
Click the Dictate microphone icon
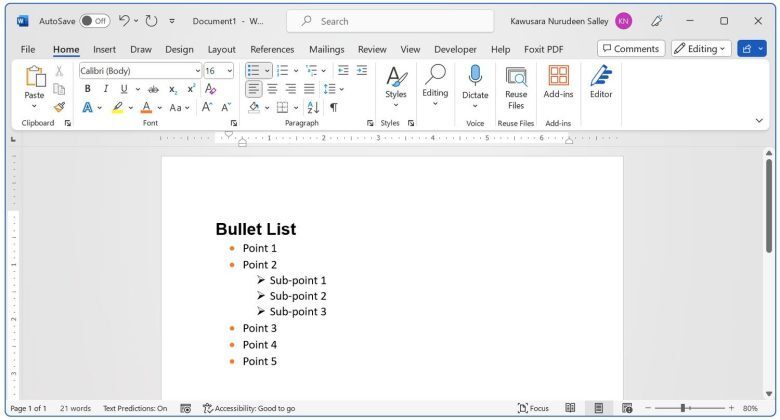click(x=475, y=76)
